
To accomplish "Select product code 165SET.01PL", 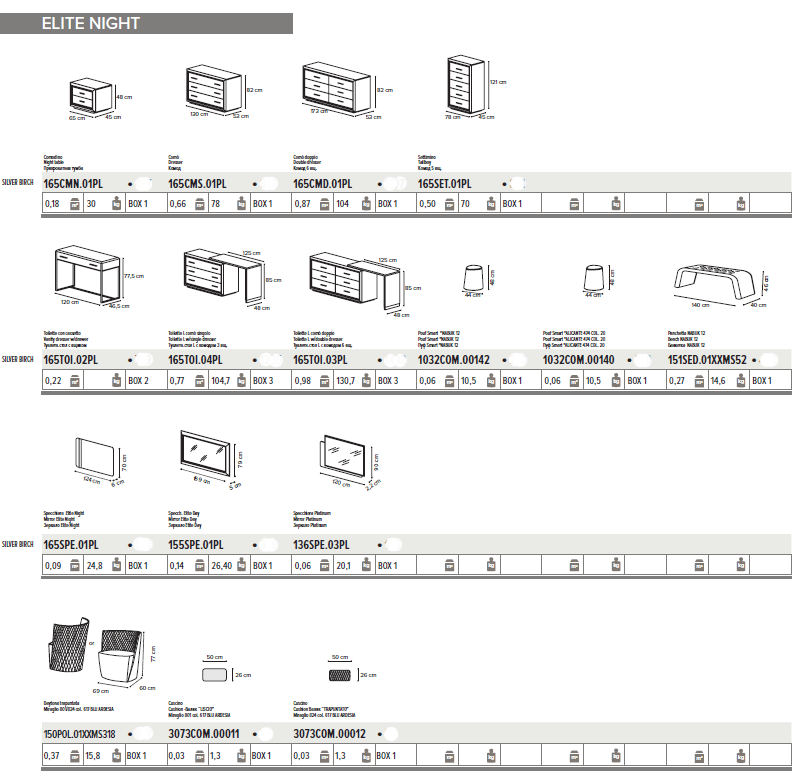I will click(445, 184).
